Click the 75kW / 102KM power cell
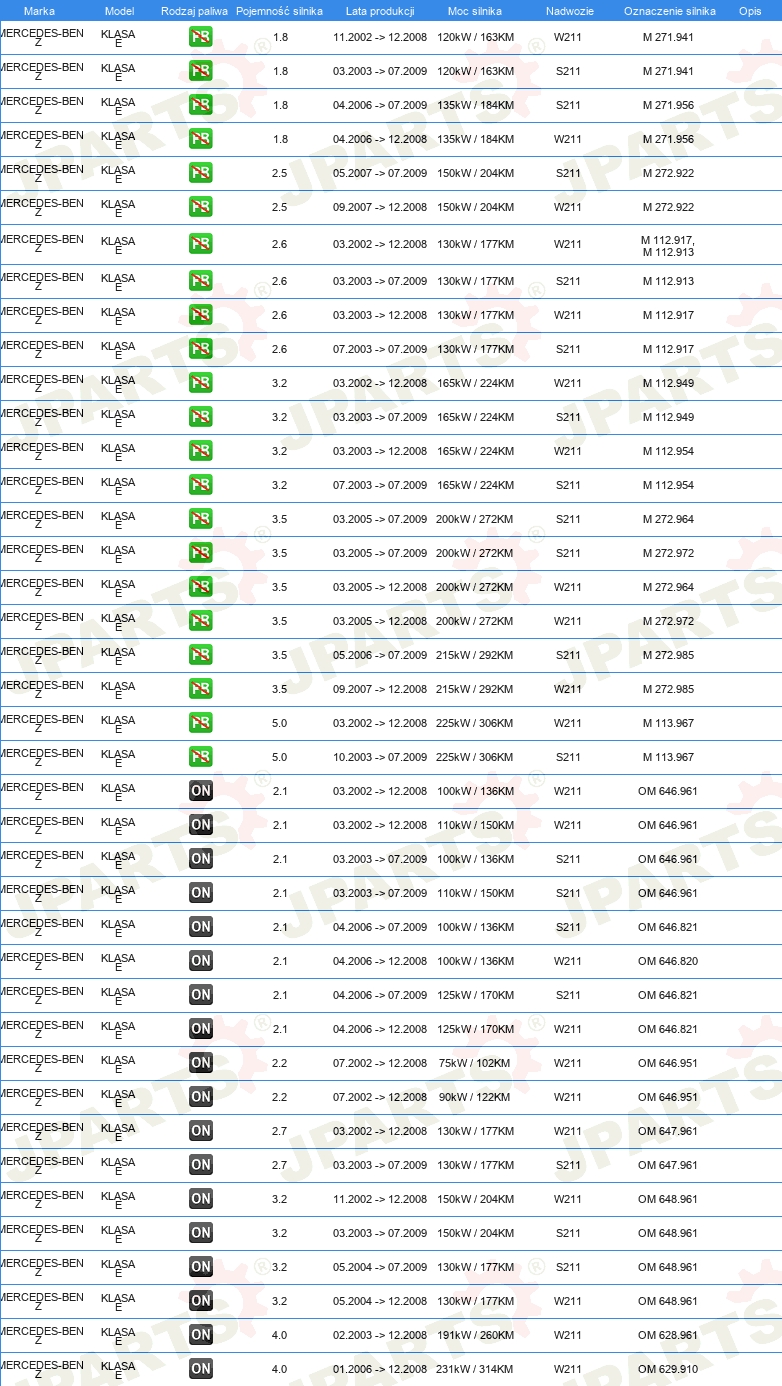 point(475,1063)
